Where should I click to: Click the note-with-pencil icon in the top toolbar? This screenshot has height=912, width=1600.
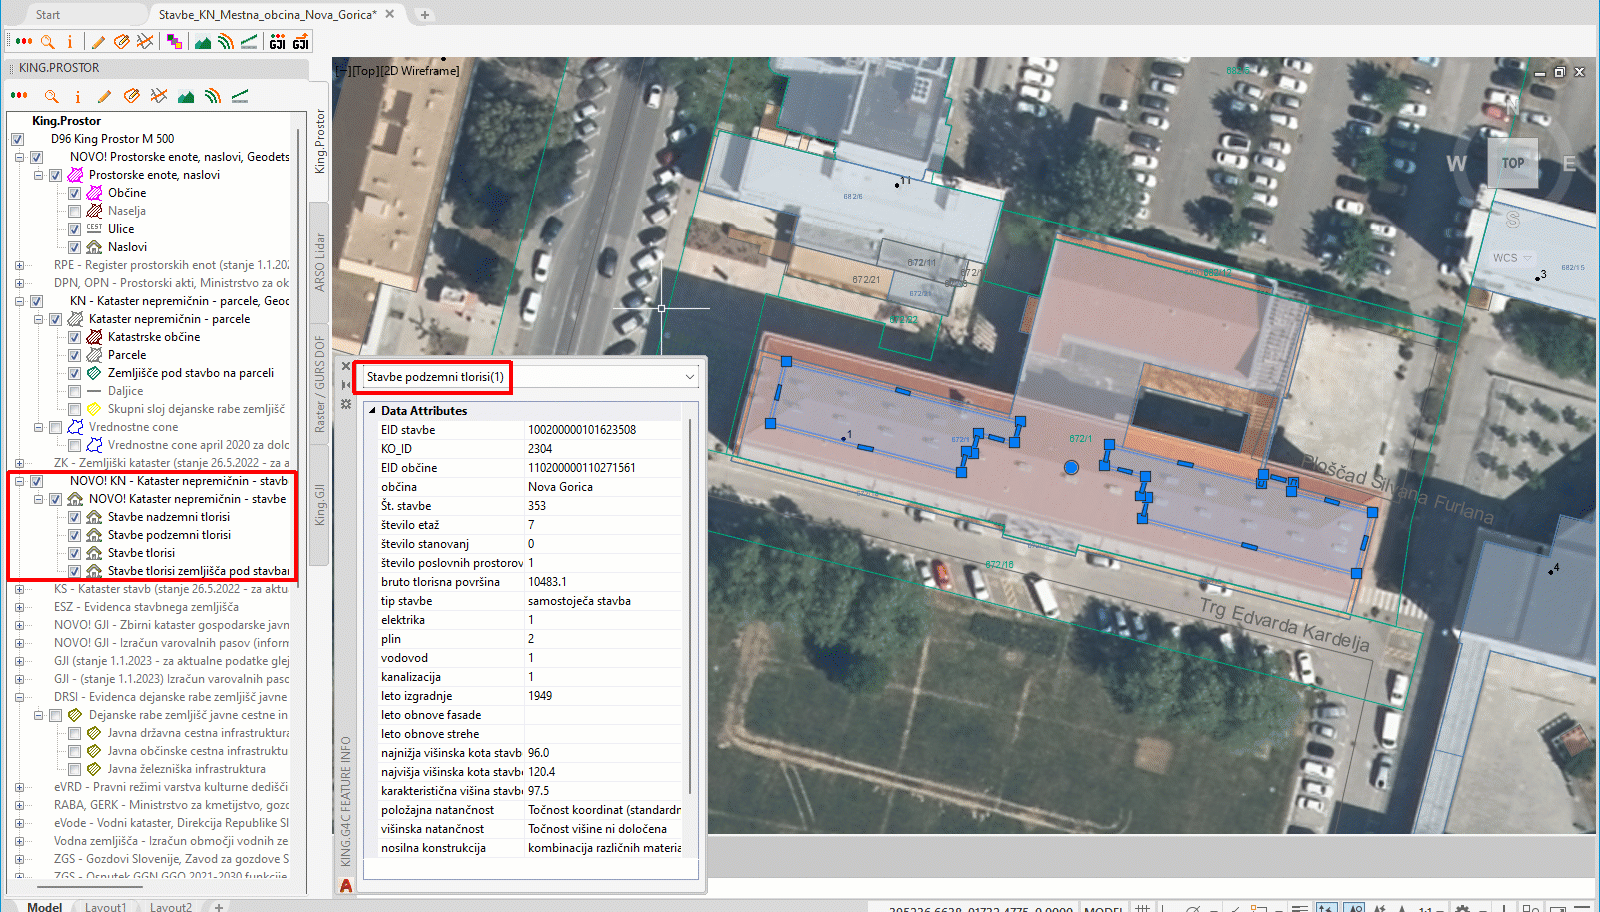click(121, 41)
